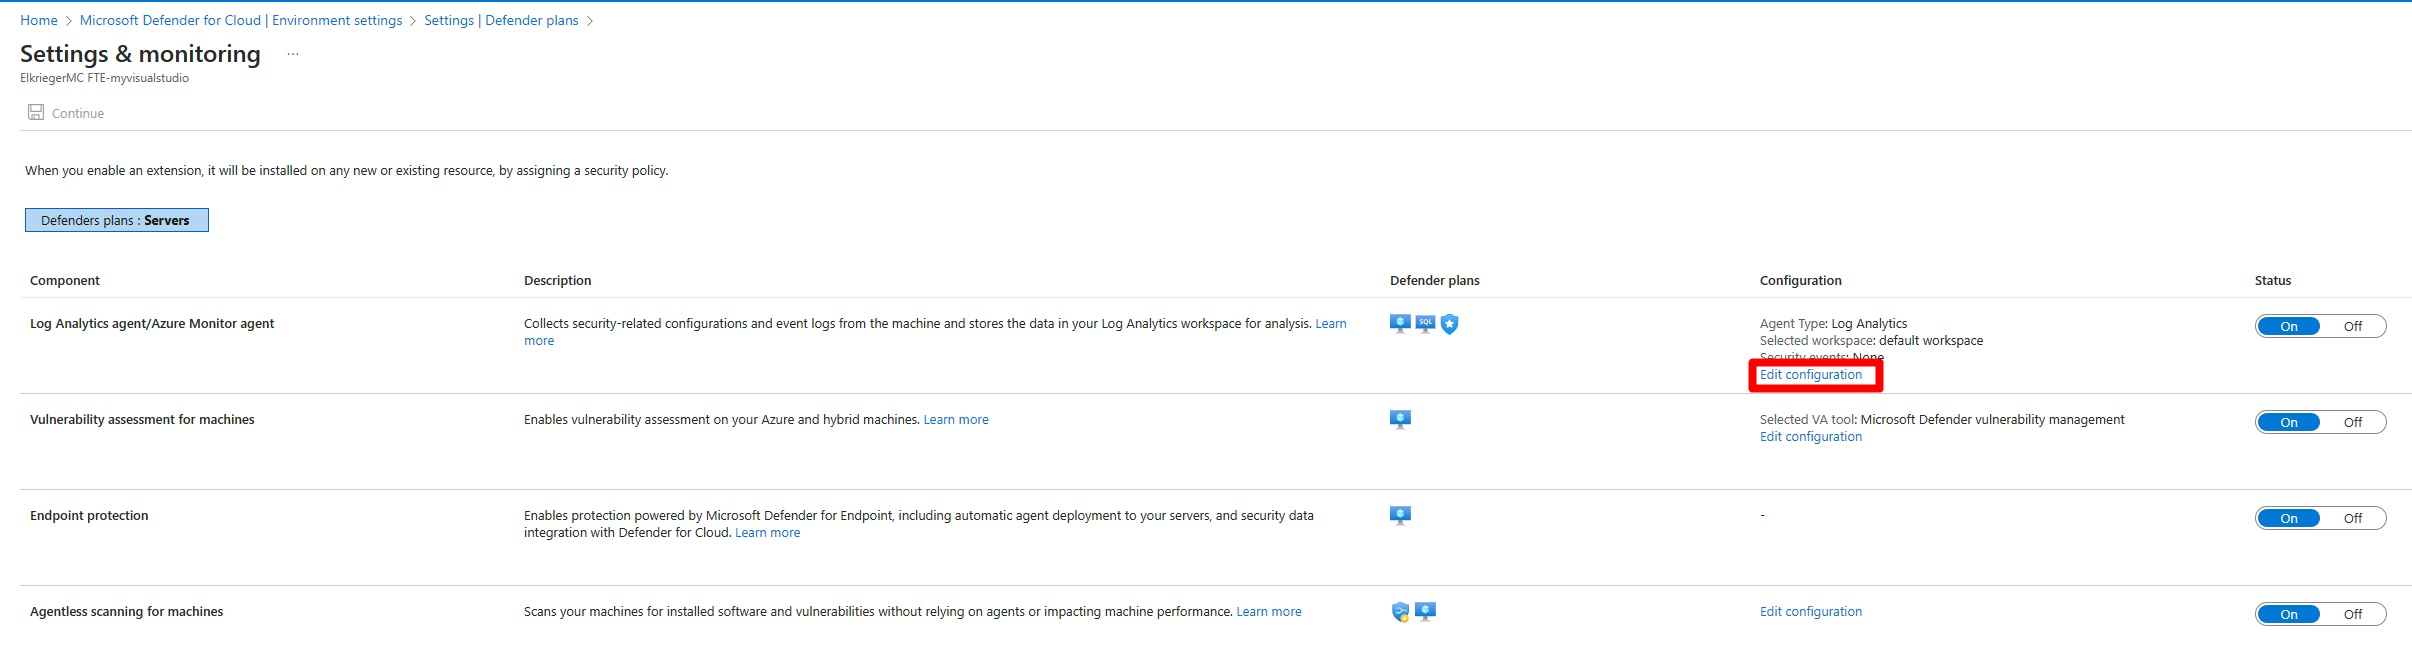The width and height of the screenshot is (2412, 669).
Task: Click the Selected VA tool configuration text
Action: point(1942,420)
